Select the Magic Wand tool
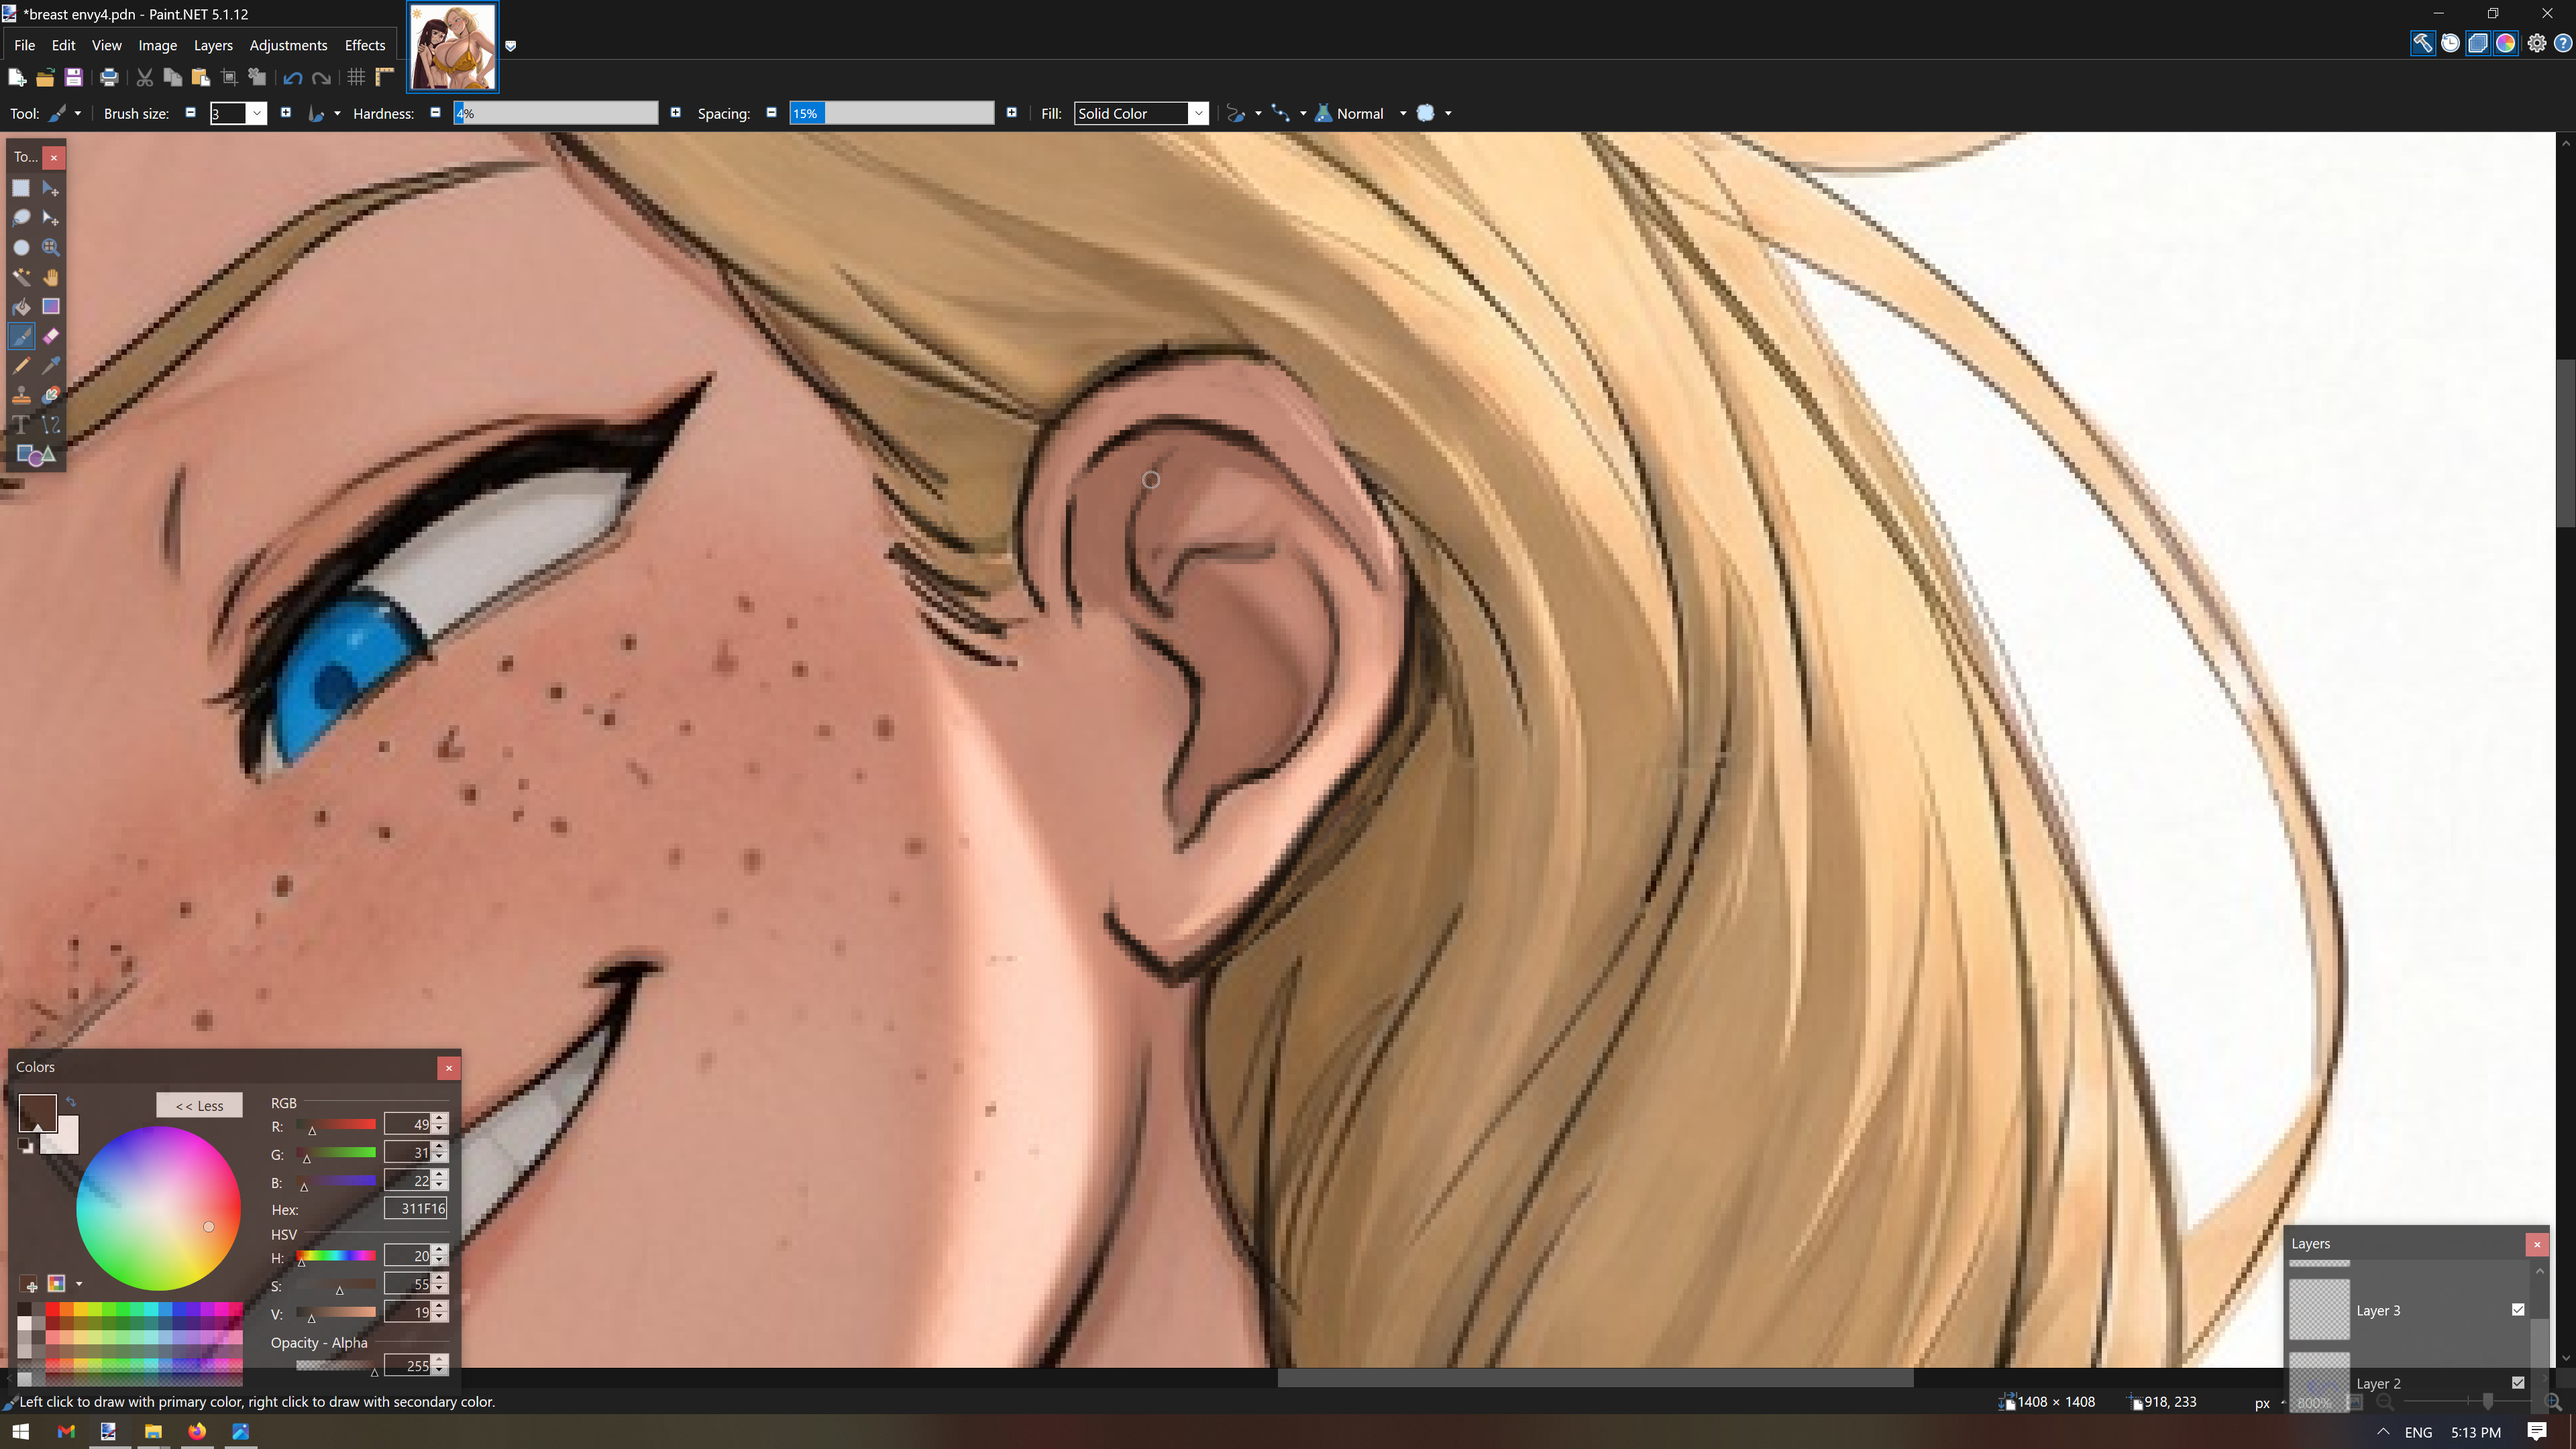 tap(21, 277)
